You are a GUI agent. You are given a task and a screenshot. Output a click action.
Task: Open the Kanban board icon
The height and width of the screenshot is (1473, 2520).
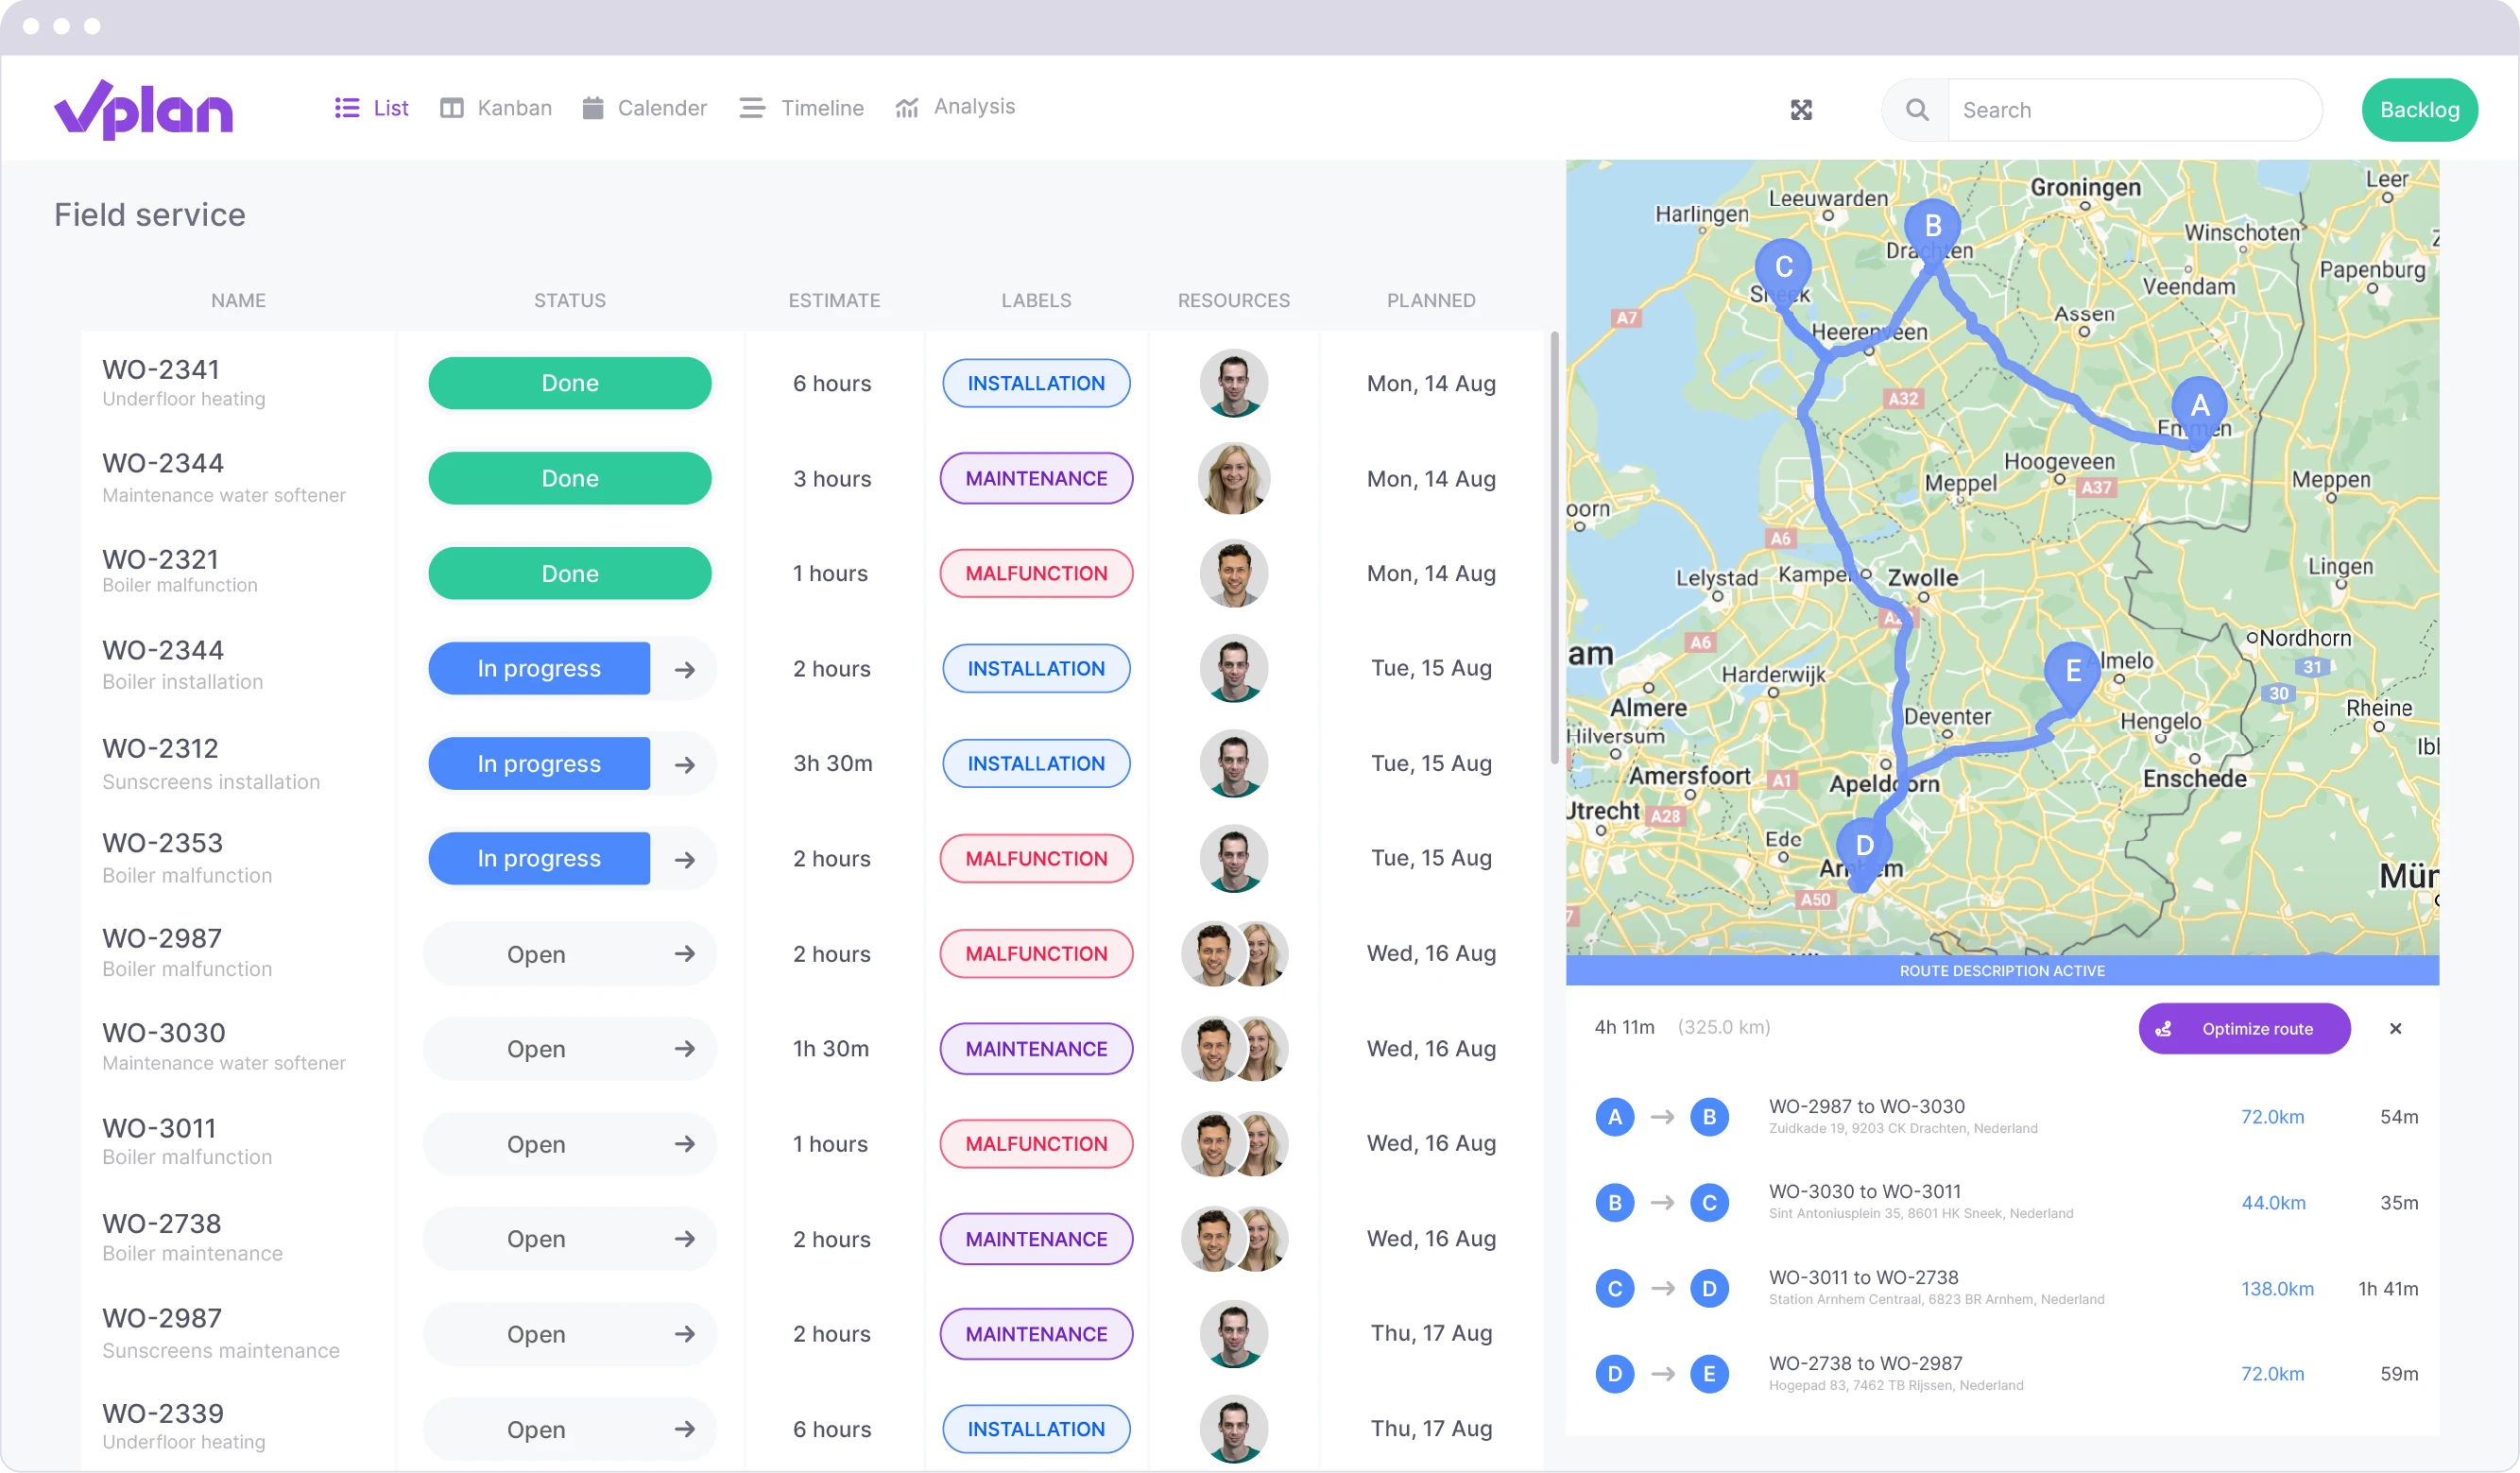pos(452,107)
